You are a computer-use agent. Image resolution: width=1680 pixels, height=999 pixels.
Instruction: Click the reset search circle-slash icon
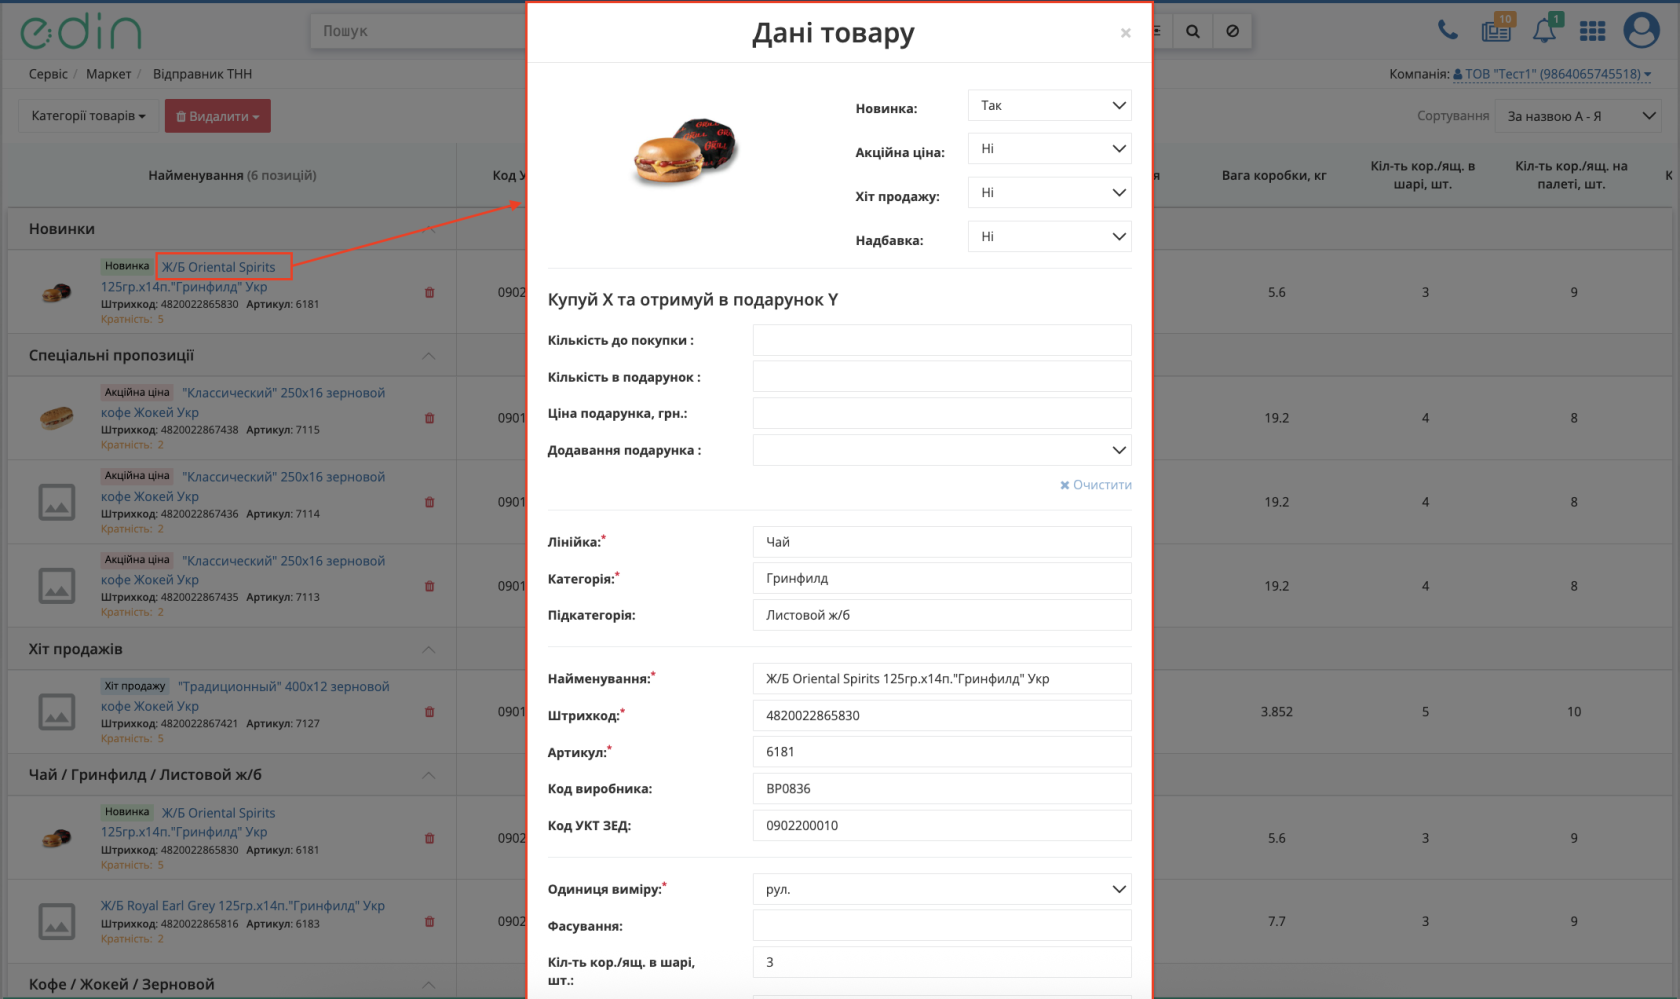(x=1232, y=31)
